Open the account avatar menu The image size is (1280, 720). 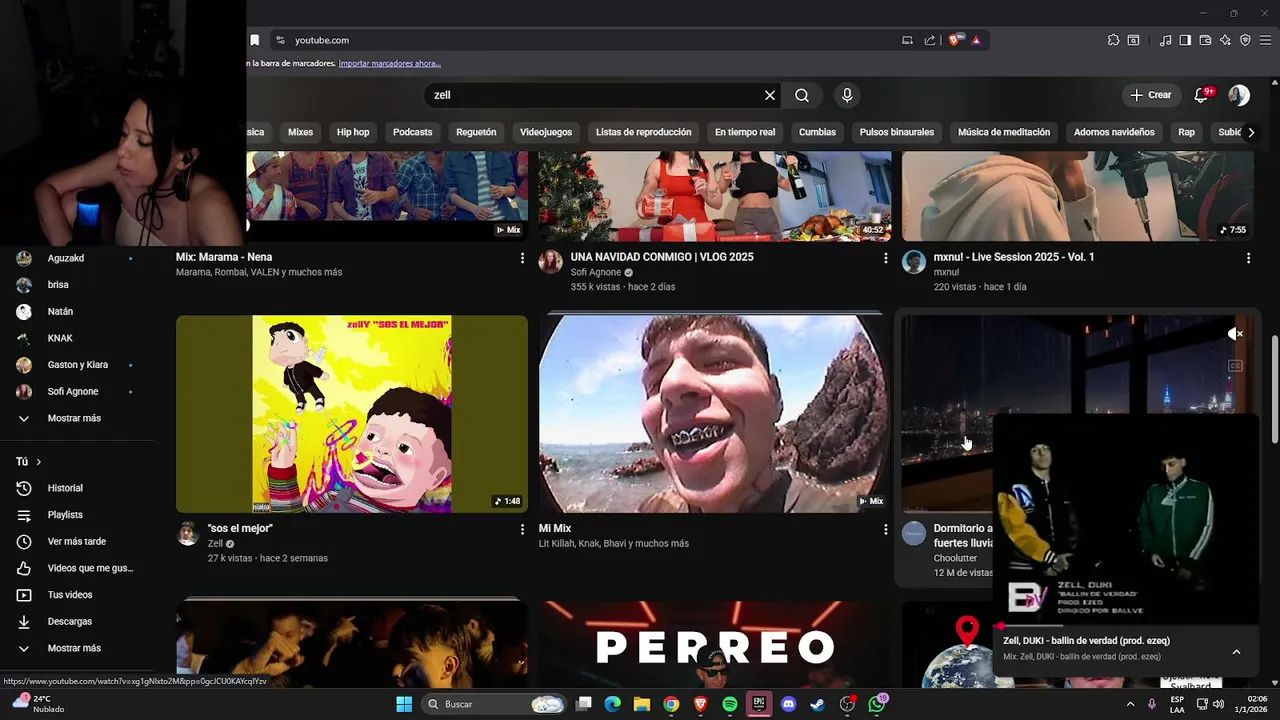click(1239, 95)
